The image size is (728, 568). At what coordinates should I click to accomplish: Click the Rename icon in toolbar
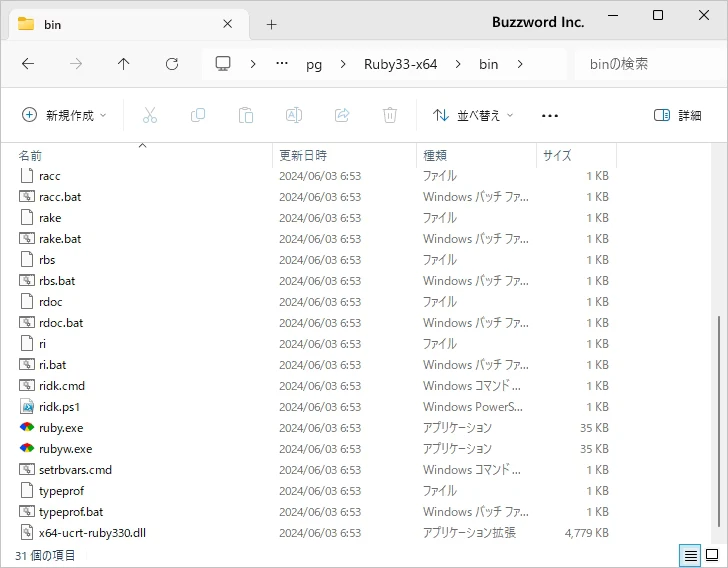[x=294, y=115]
